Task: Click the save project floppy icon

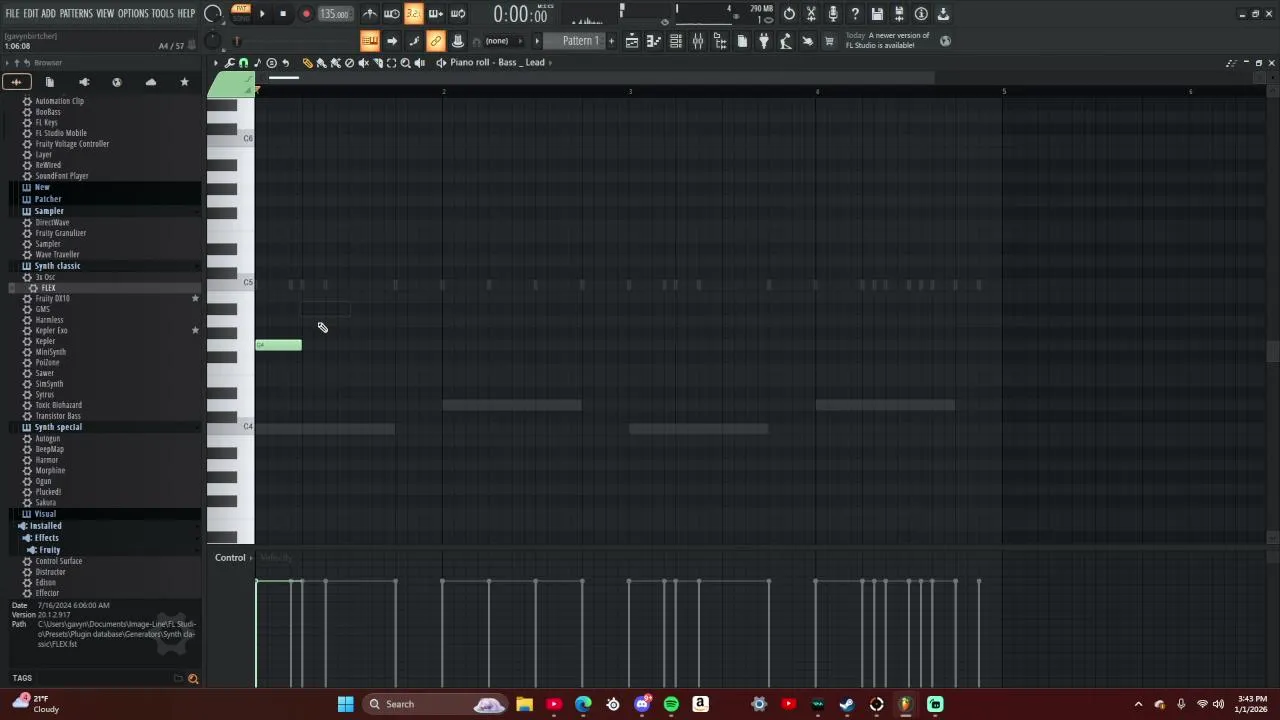Action: pos(877,14)
